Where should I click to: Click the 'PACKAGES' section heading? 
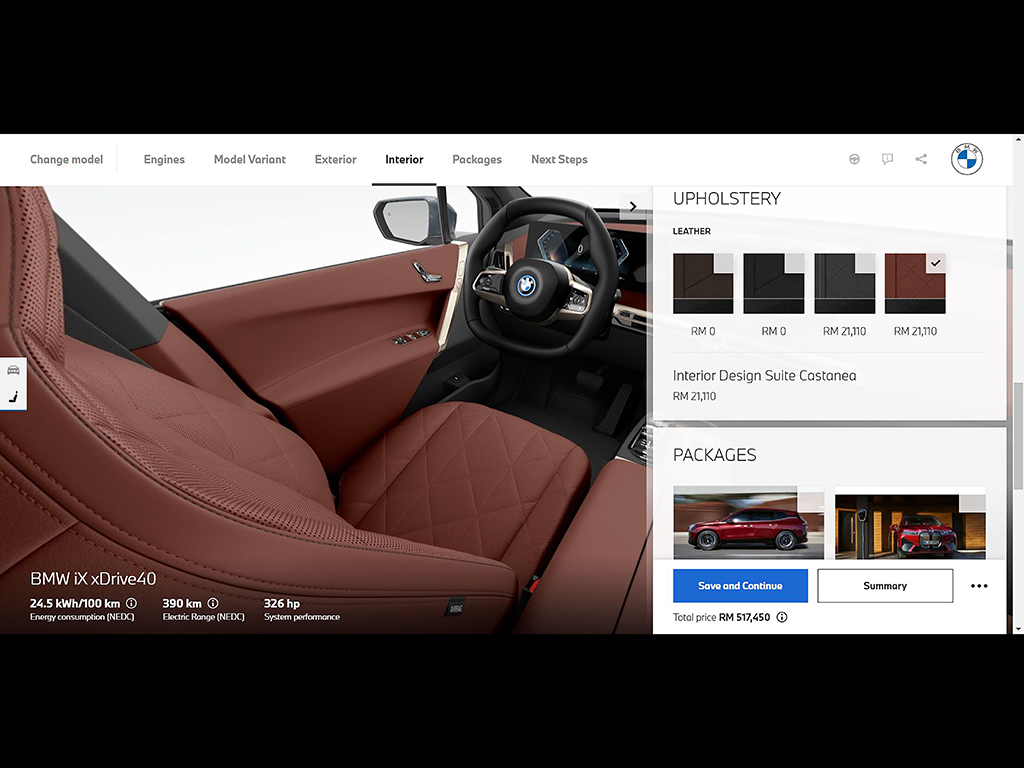coord(714,455)
